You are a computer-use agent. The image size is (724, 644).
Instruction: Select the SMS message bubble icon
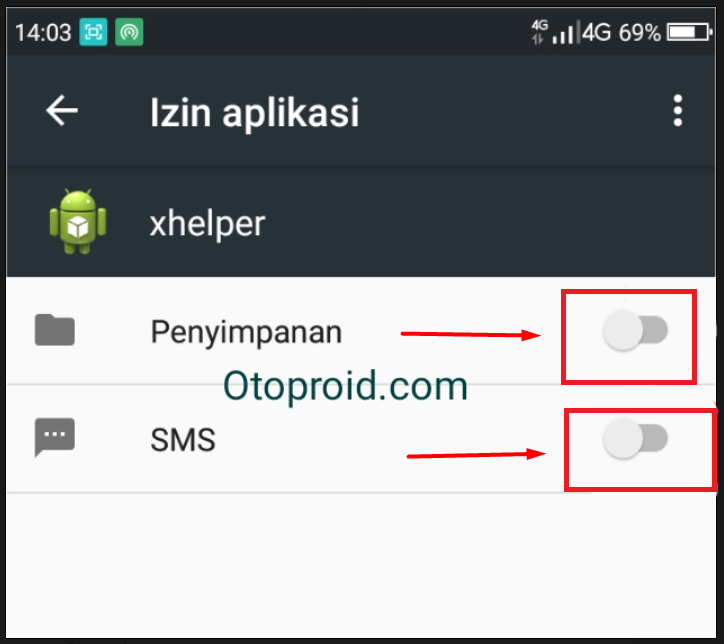coord(54,437)
